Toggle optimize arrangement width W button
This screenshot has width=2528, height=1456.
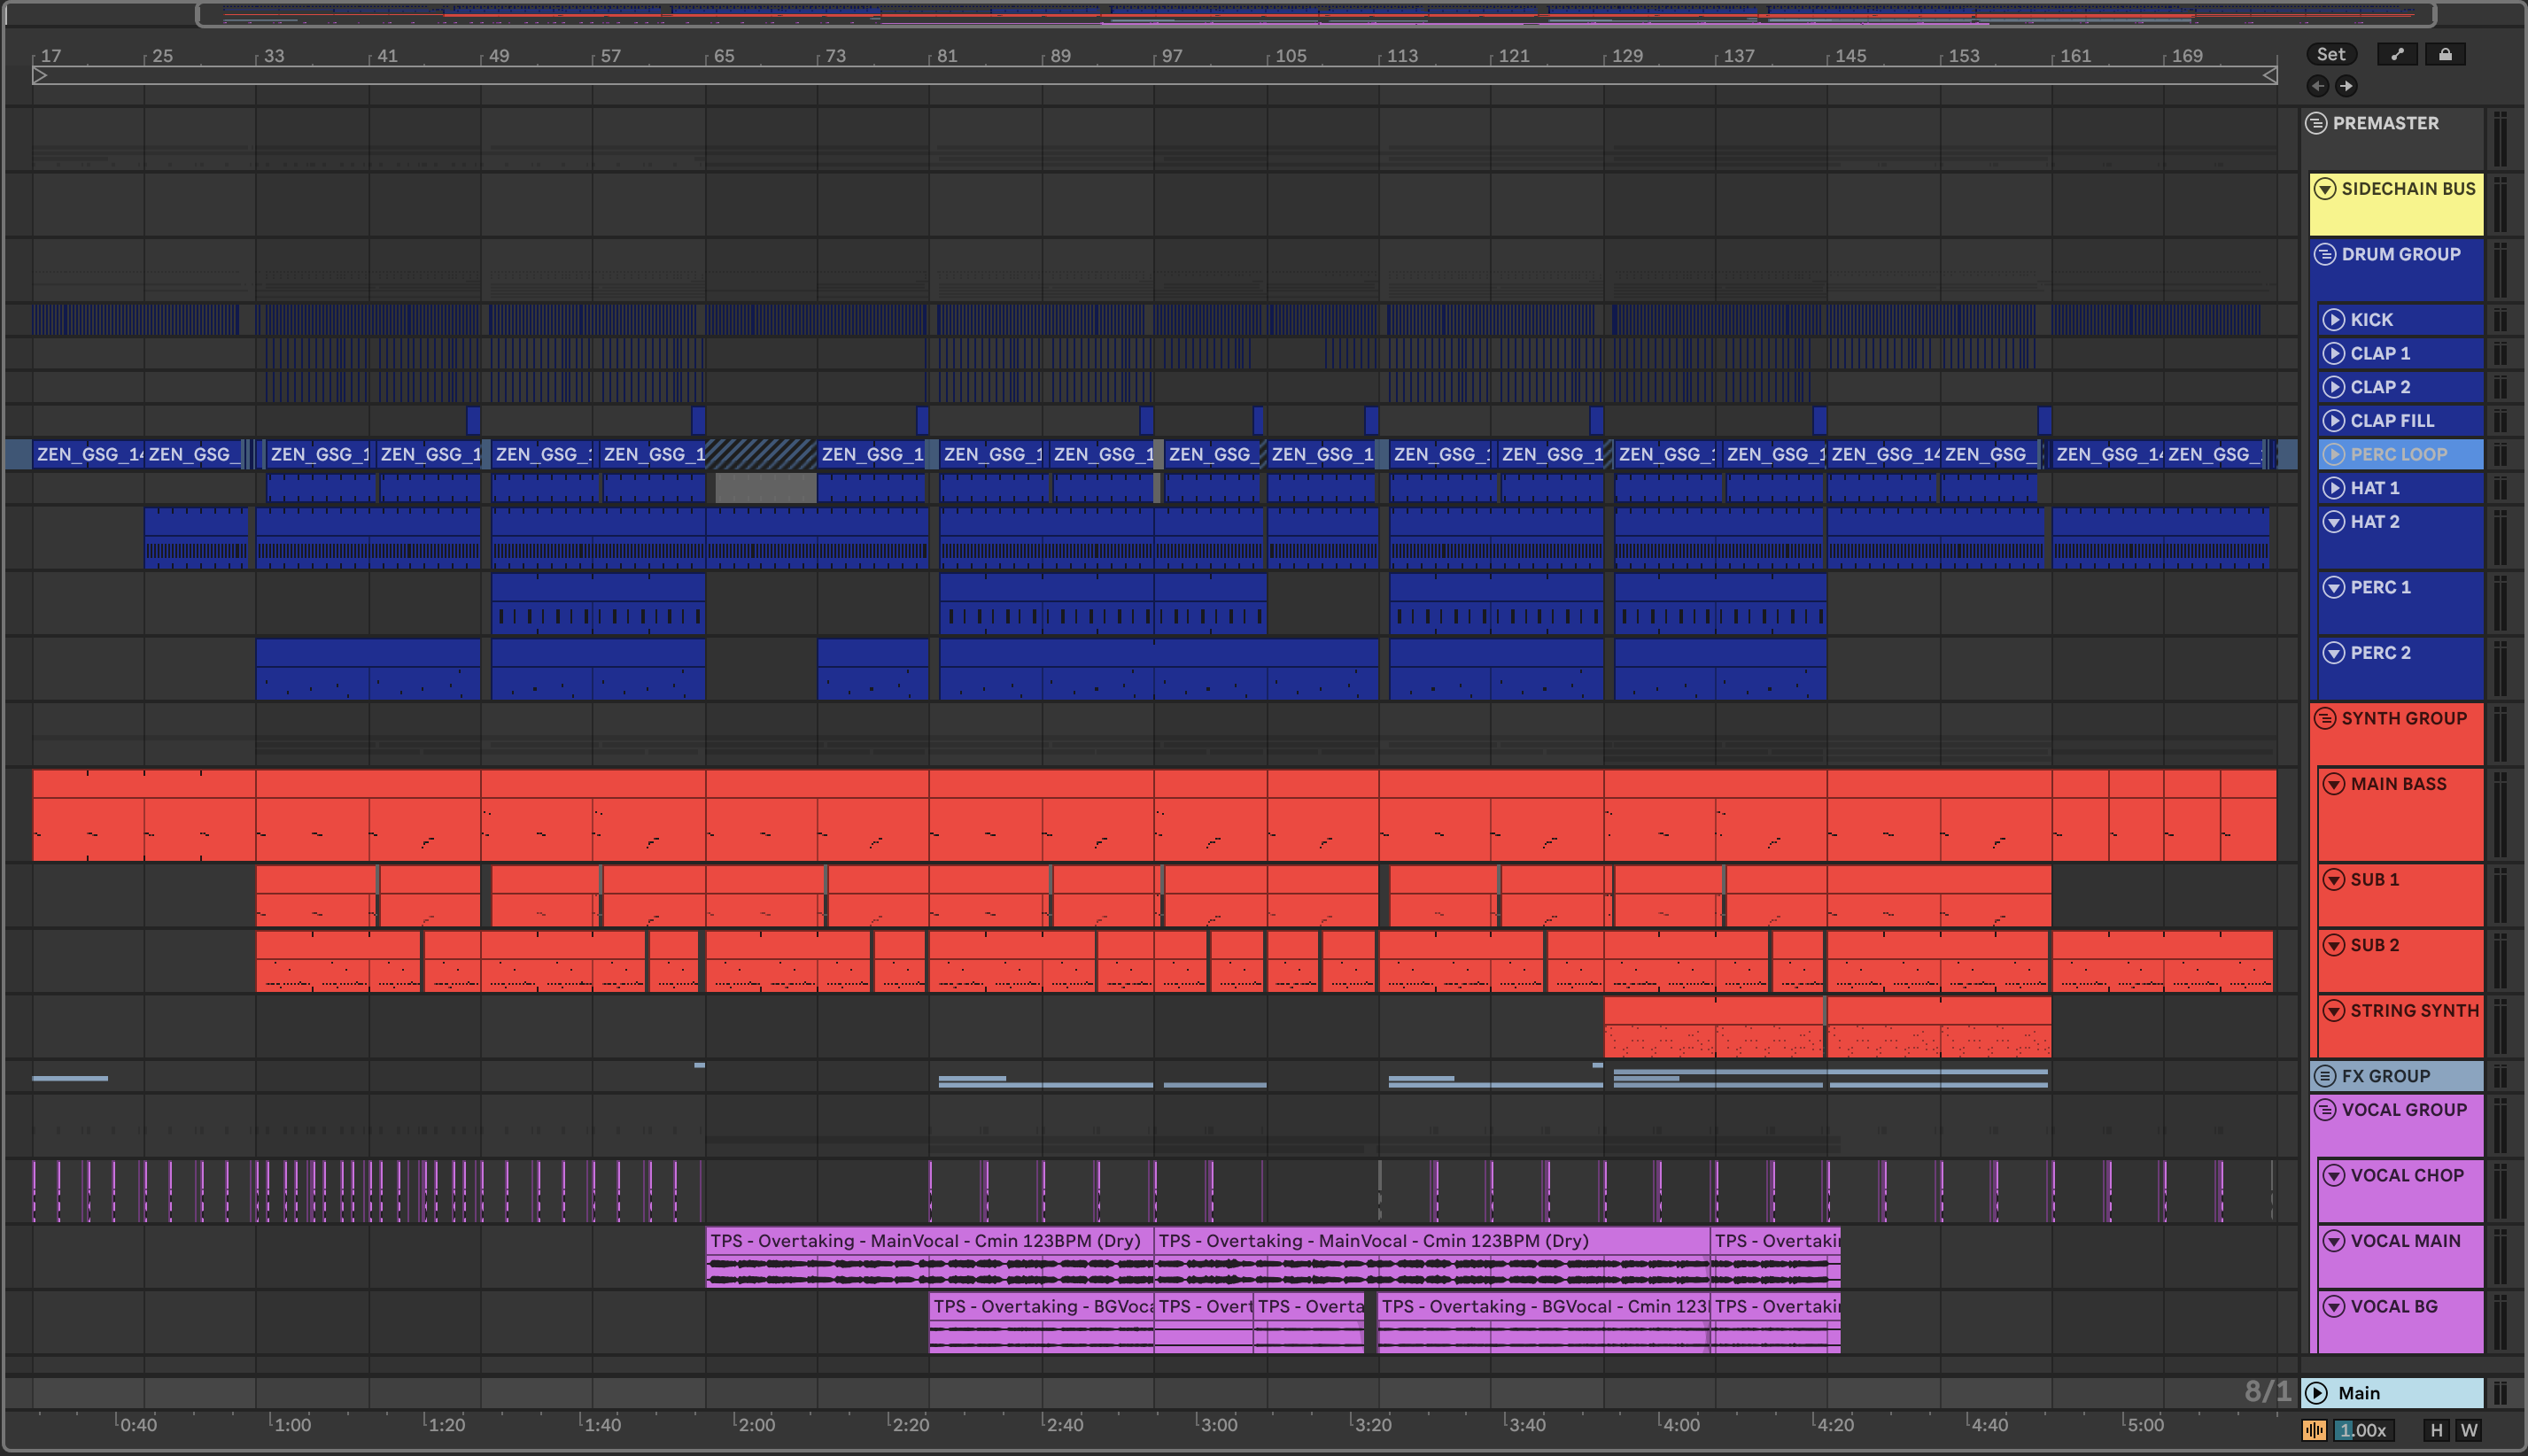click(x=2469, y=1430)
